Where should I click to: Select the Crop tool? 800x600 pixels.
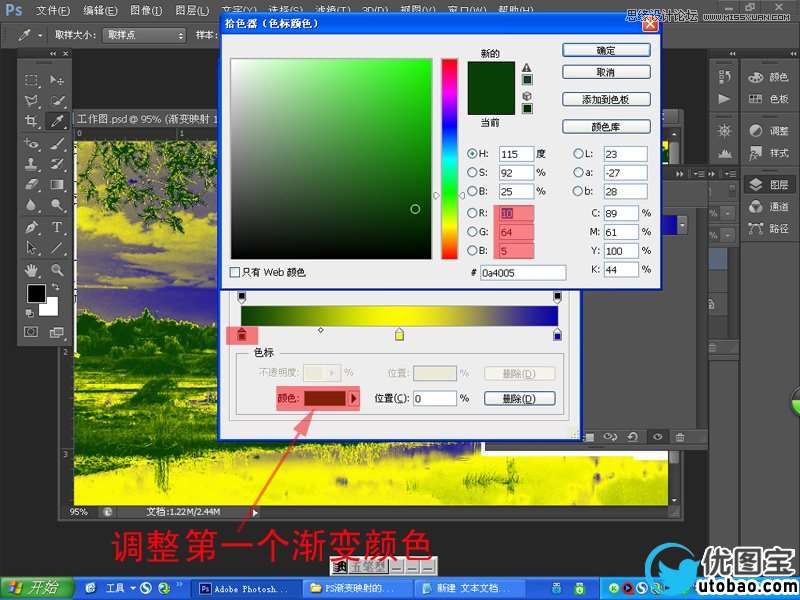32,121
